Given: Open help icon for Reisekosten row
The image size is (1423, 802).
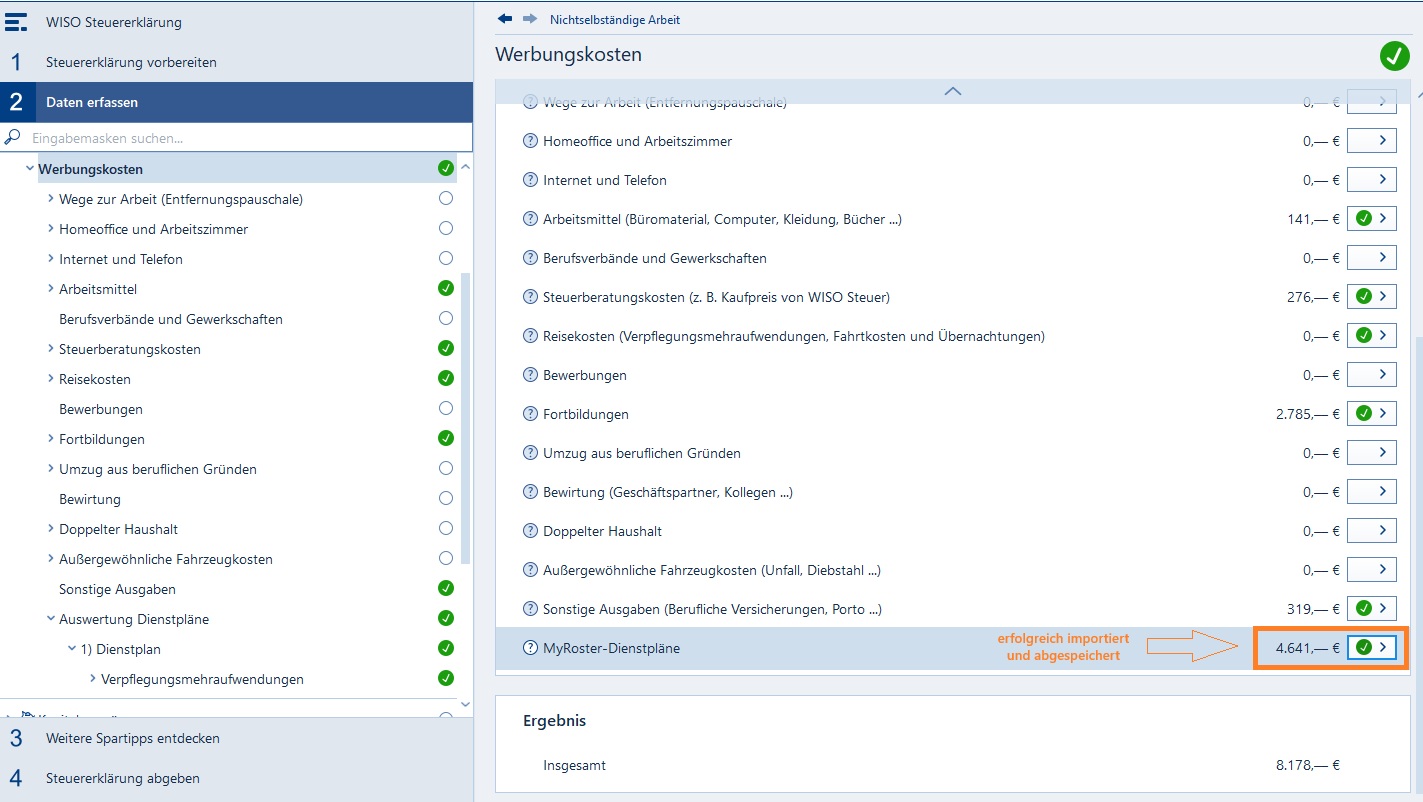Looking at the screenshot, I should (x=531, y=336).
